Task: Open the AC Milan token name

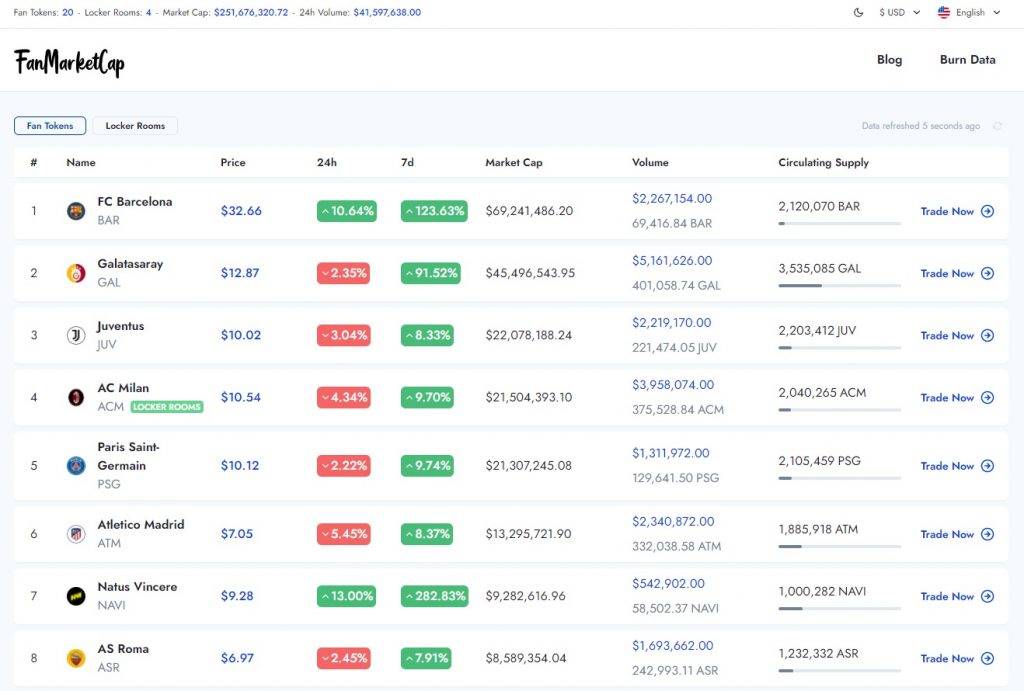Action: 123,388
